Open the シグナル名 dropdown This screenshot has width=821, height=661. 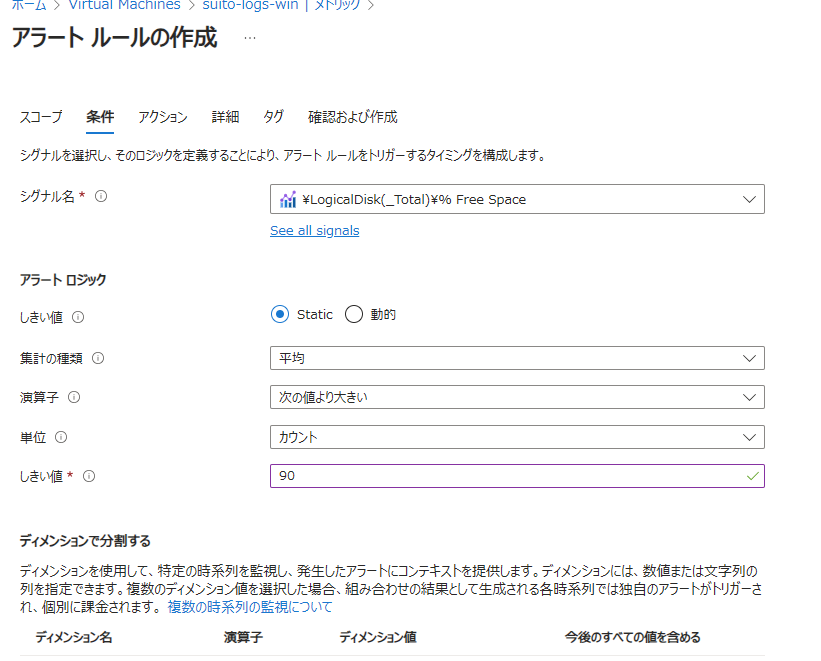click(517, 199)
